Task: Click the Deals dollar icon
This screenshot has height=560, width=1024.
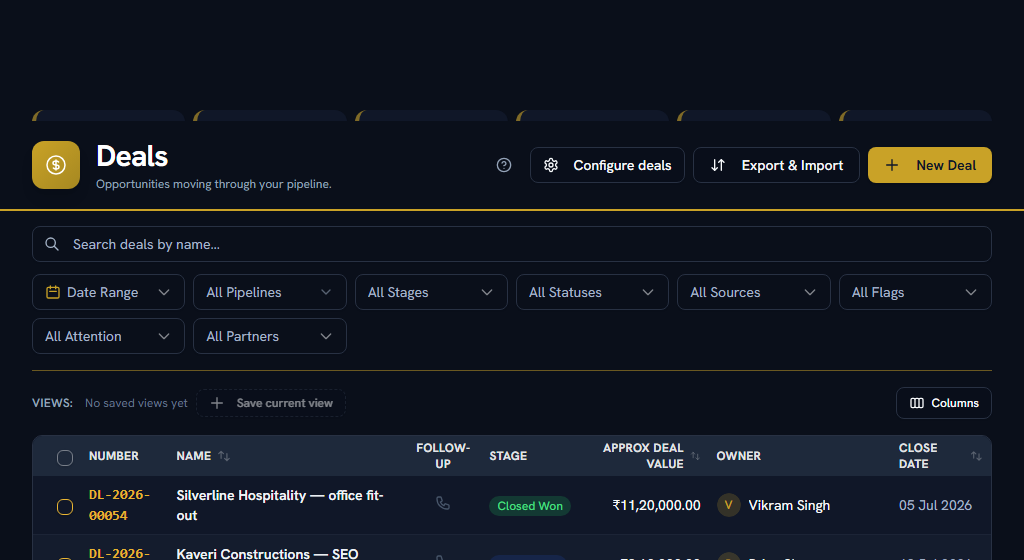Action: click(56, 165)
